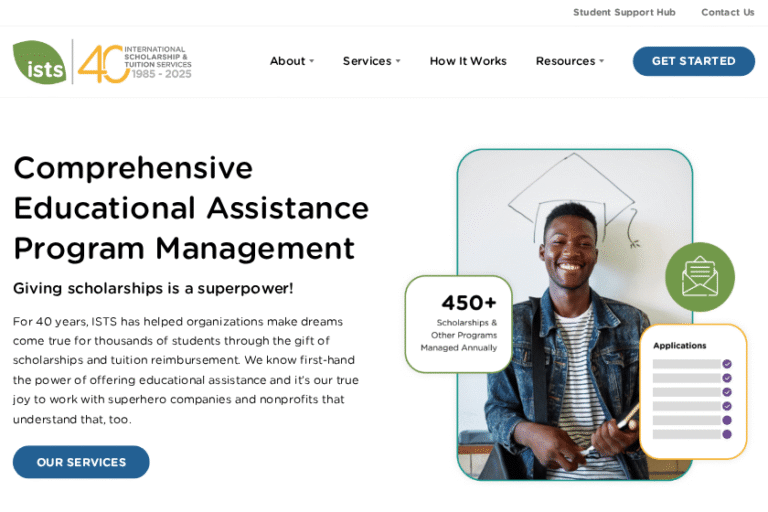Click the first checkmark in Applications list
The width and height of the screenshot is (768, 512).
[727, 364]
